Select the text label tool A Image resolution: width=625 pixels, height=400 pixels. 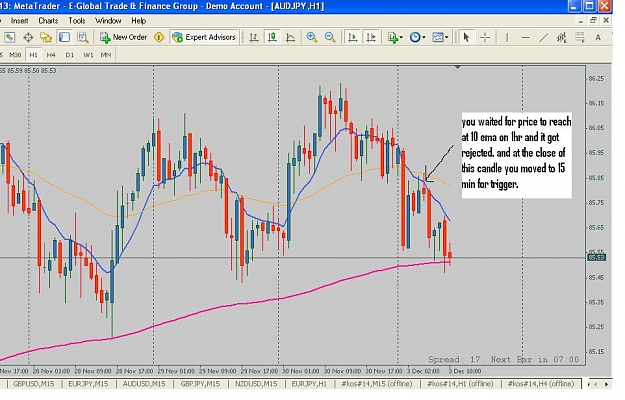click(598, 37)
